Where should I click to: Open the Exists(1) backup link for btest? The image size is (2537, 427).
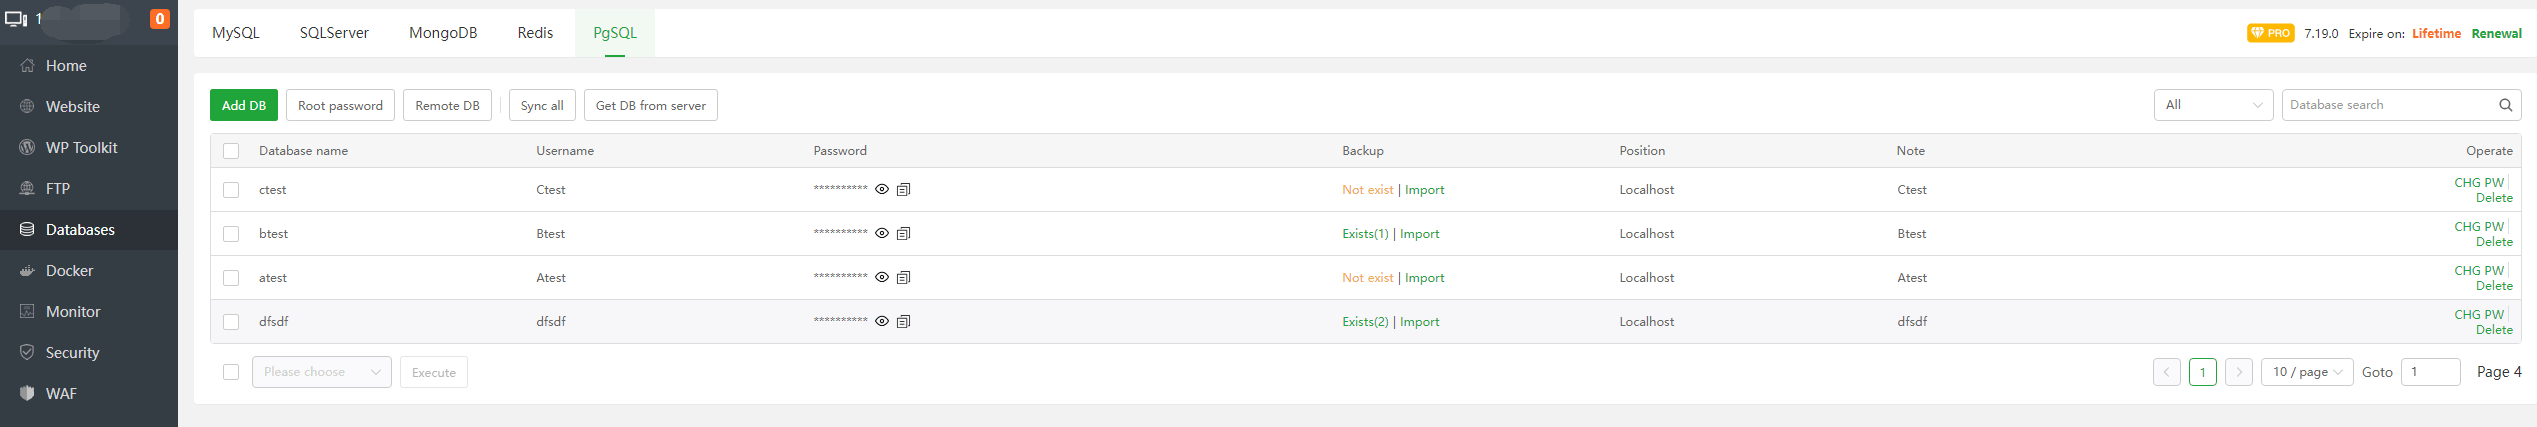tap(1365, 234)
